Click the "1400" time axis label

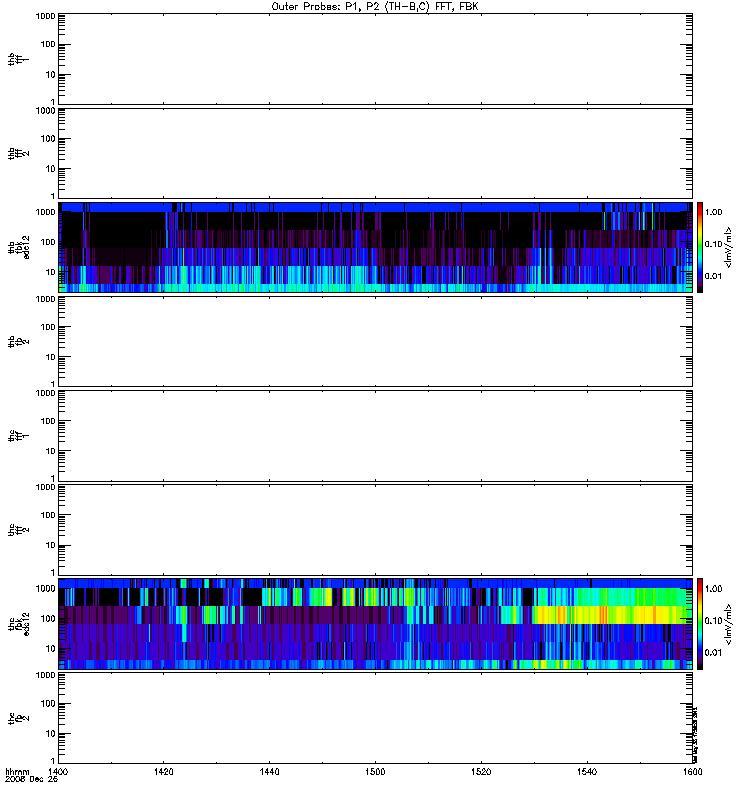pos(58,771)
